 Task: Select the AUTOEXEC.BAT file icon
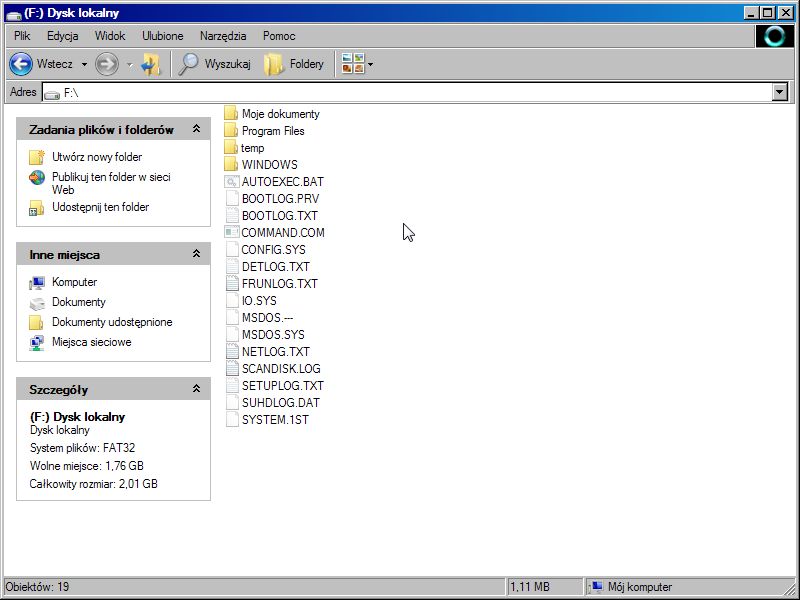(x=232, y=181)
